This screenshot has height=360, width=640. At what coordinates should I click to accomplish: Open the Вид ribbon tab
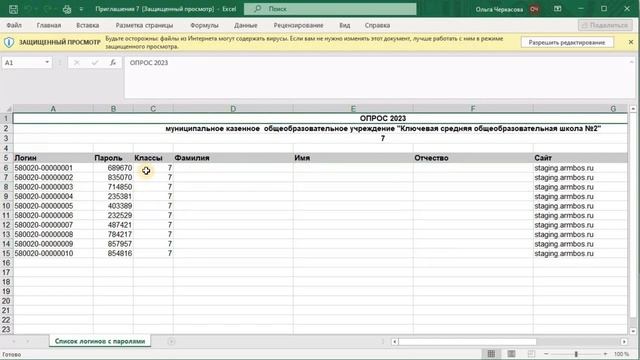tap(344, 25)
